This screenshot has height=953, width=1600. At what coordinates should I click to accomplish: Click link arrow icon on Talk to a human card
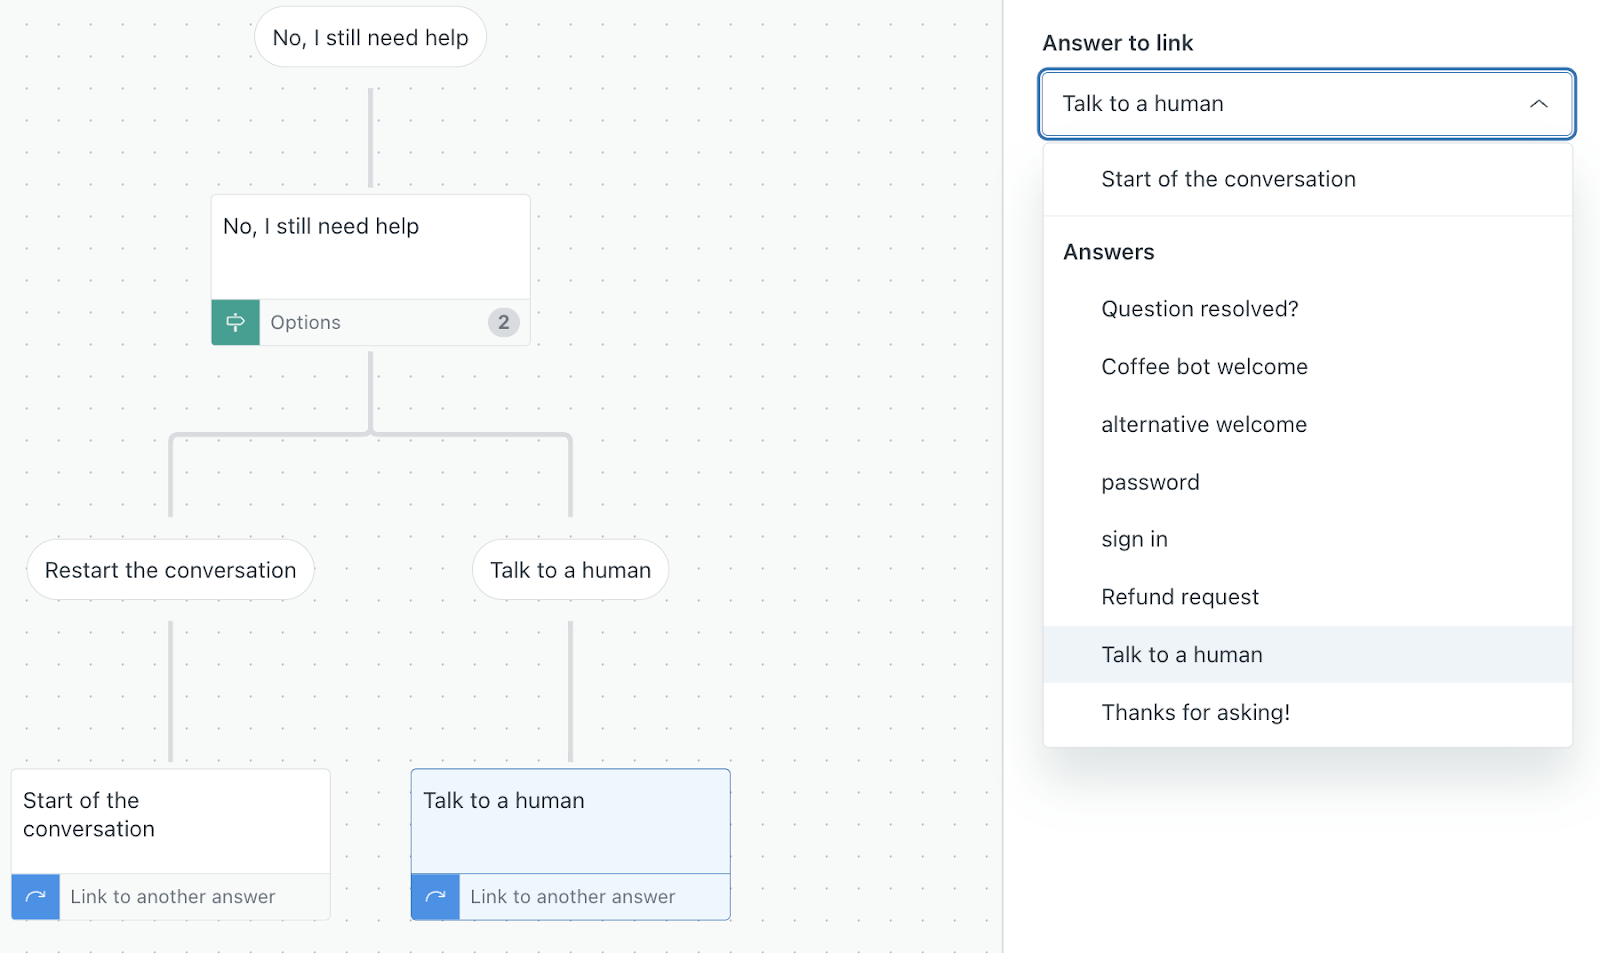click(x=436, y=896)
